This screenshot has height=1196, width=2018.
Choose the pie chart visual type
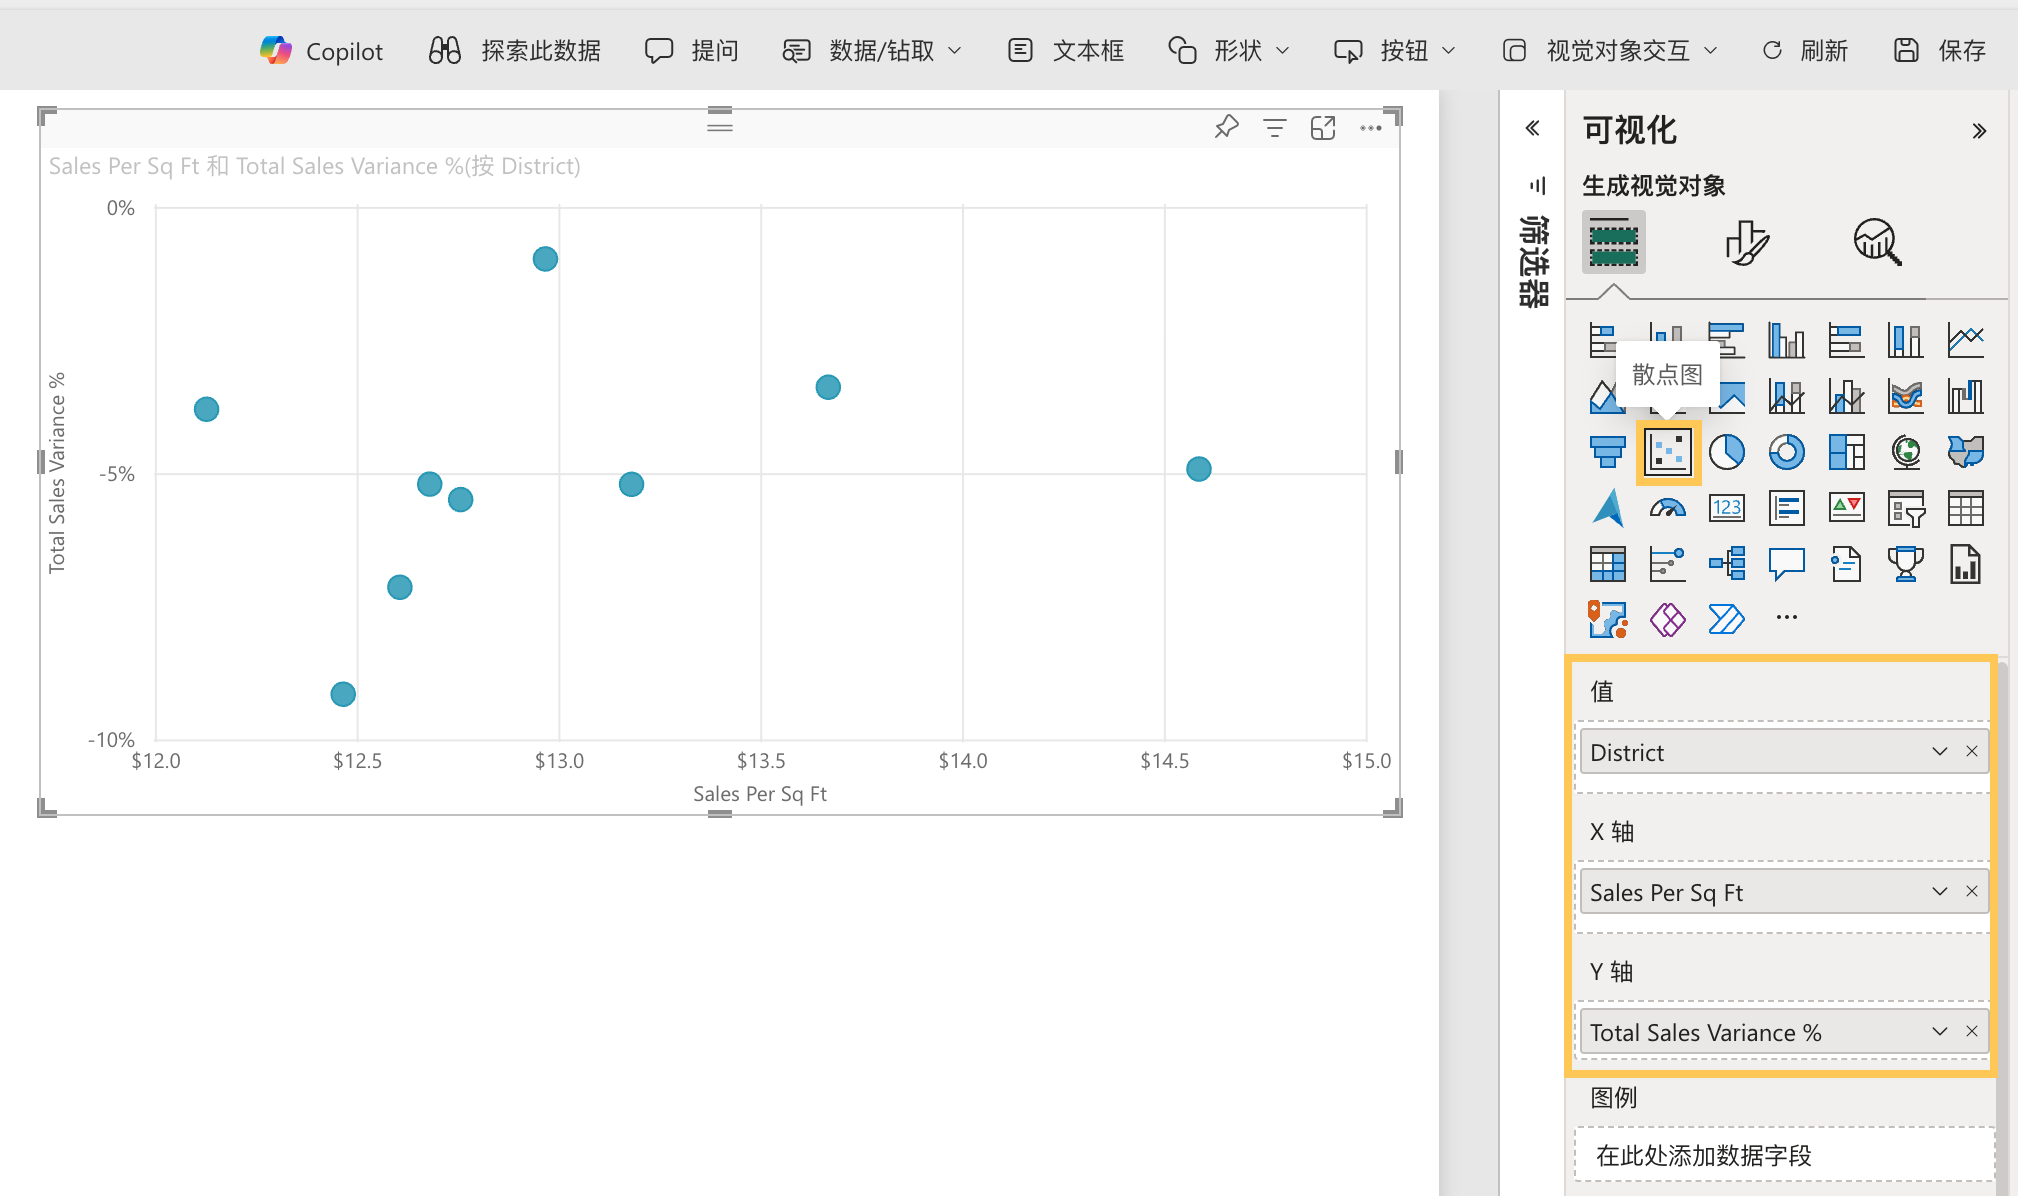point(1726,451)
